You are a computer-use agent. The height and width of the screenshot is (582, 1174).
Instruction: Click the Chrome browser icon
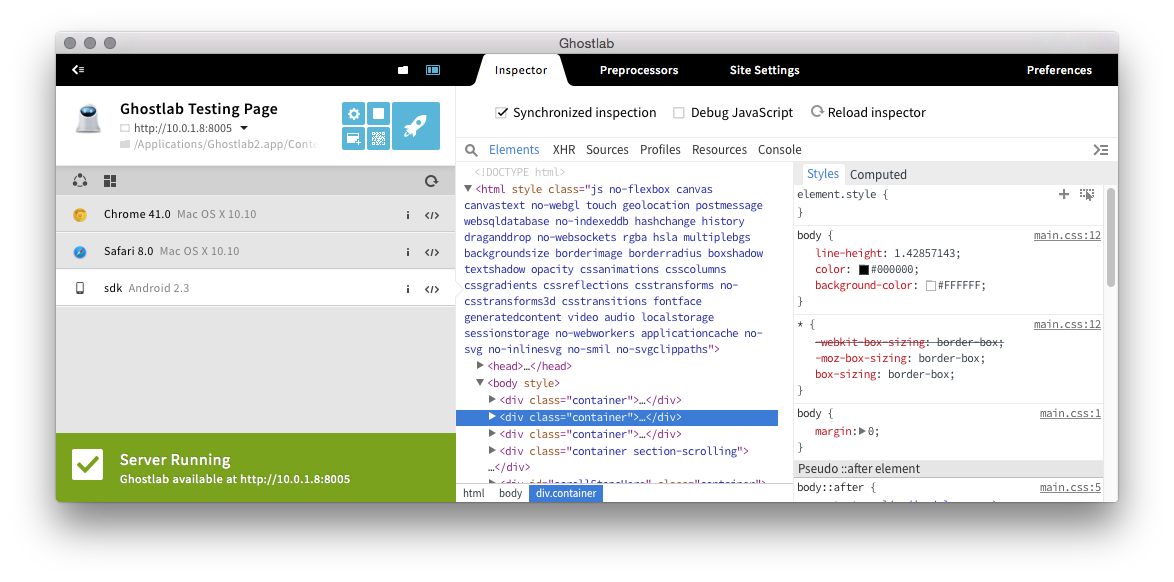[80, 215]
